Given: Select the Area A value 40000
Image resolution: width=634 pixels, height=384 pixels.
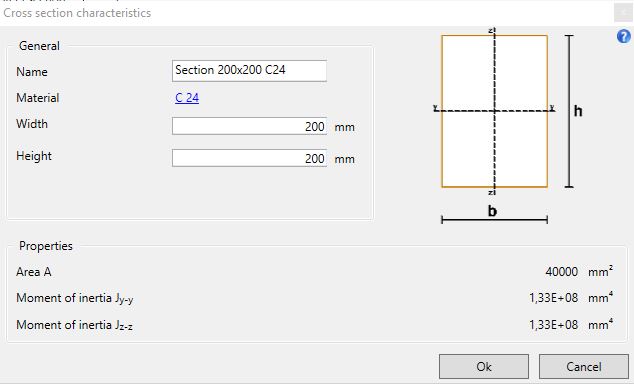Looking at the screenshot, I should pyautogui.click(x=561, y=272).
